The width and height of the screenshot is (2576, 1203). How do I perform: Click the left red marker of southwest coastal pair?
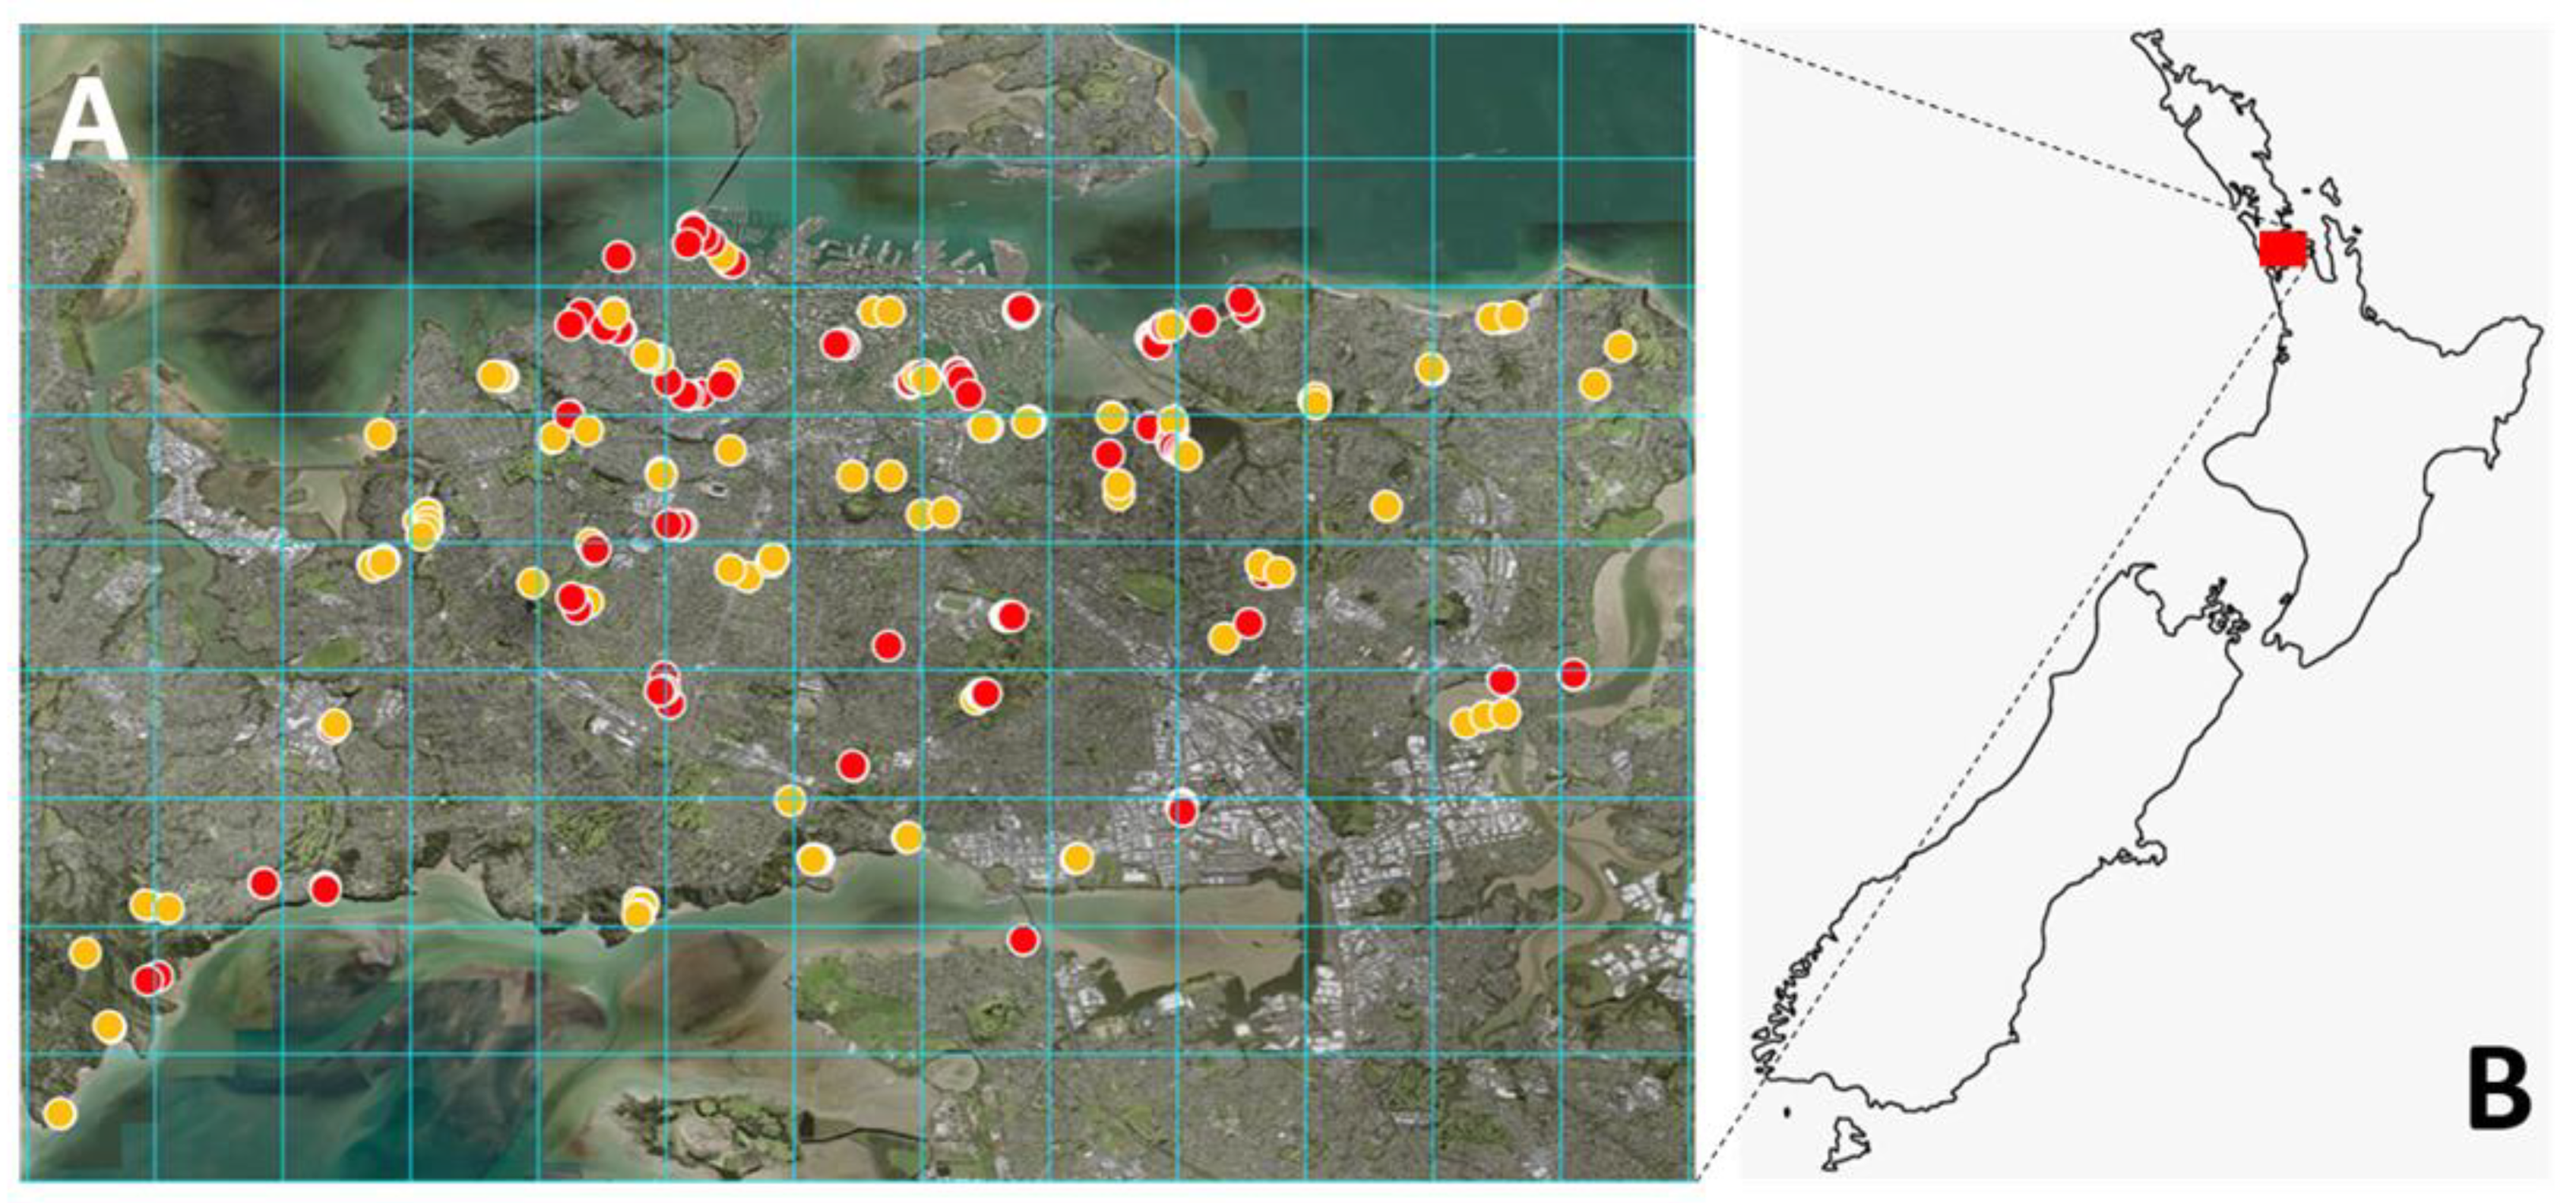tap(264, 882)
